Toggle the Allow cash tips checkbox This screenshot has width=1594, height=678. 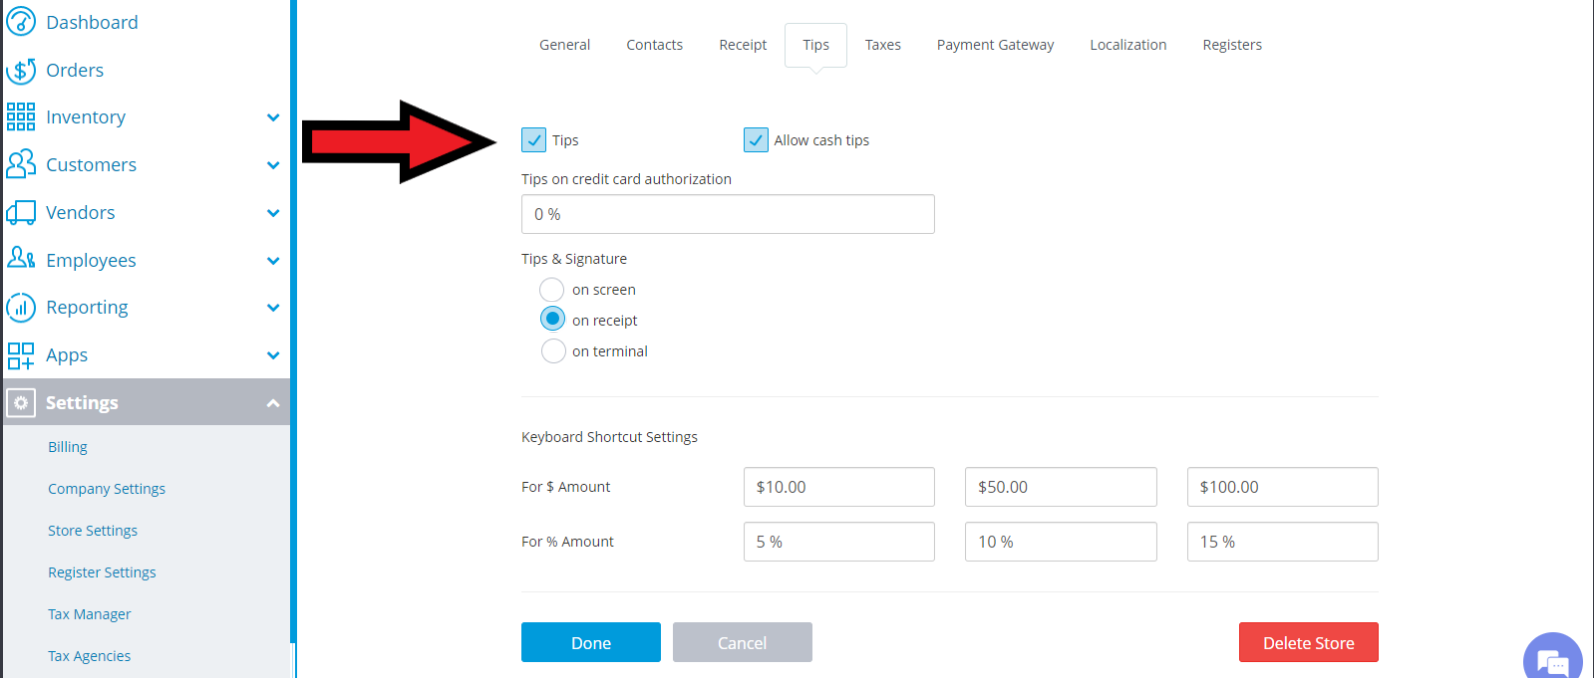[x=756, y=140]
